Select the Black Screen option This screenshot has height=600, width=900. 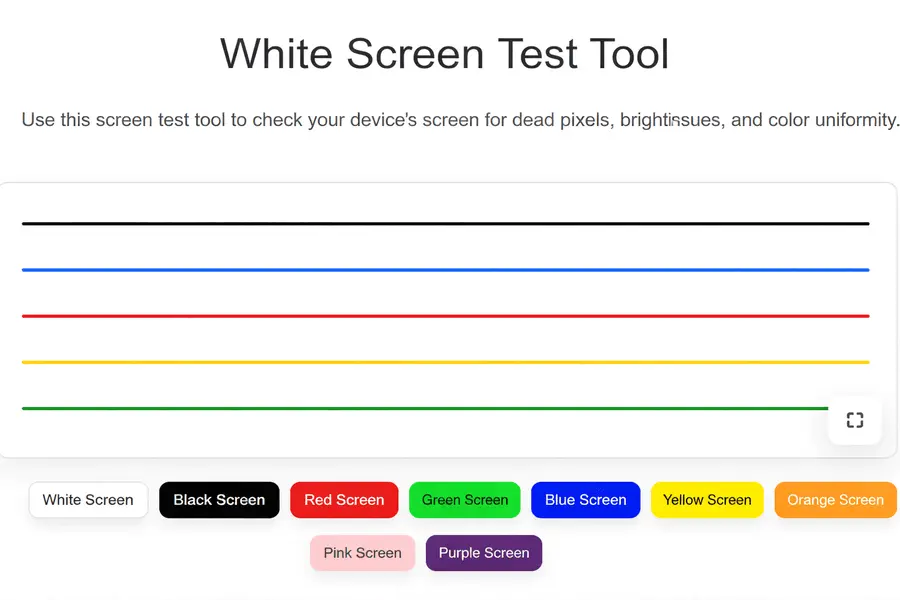pos(219,500)
